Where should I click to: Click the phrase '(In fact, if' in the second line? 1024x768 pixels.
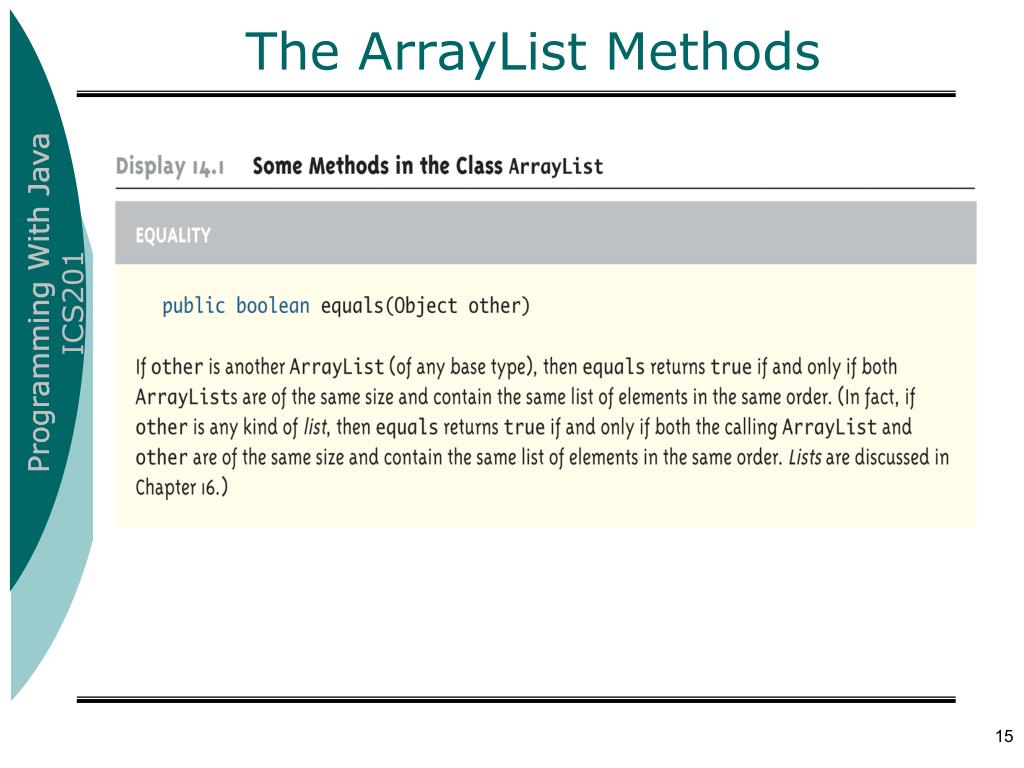[876, 397]
